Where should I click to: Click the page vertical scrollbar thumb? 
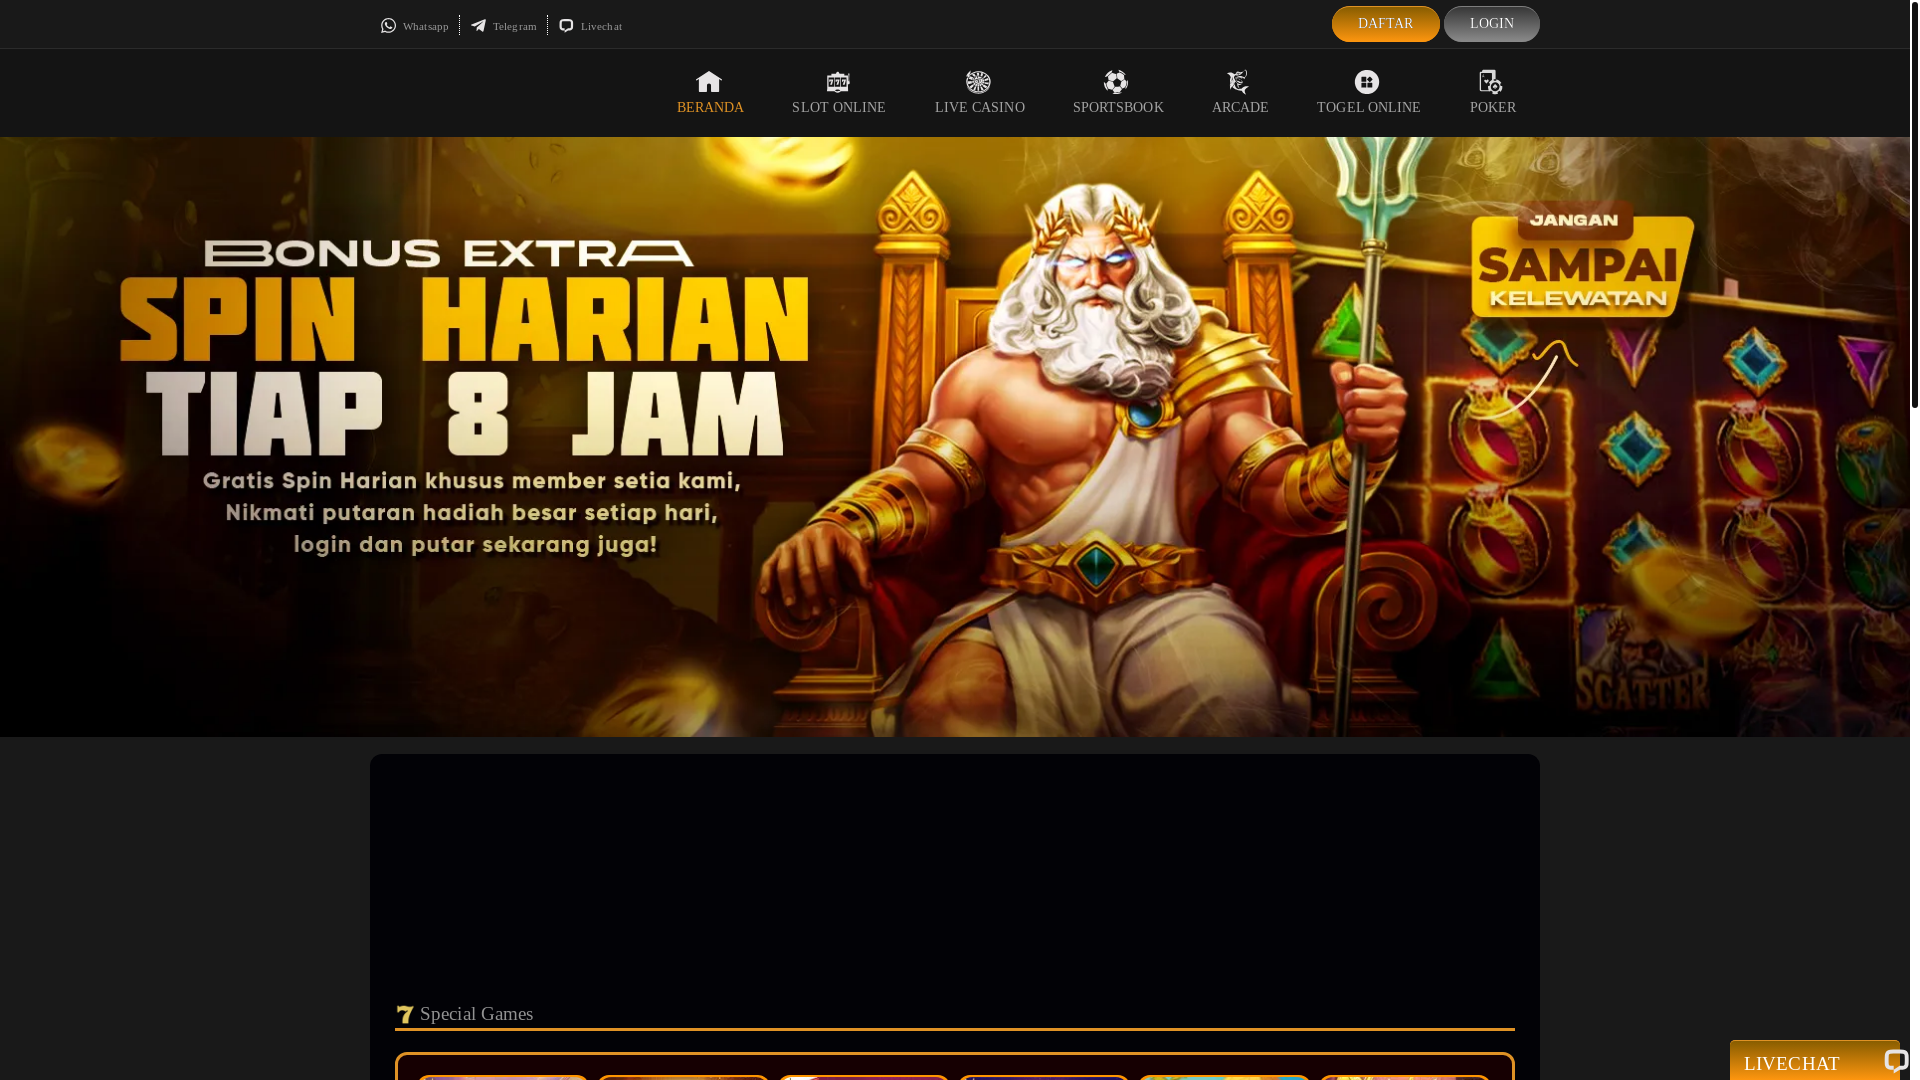[x=1915, y=204]
